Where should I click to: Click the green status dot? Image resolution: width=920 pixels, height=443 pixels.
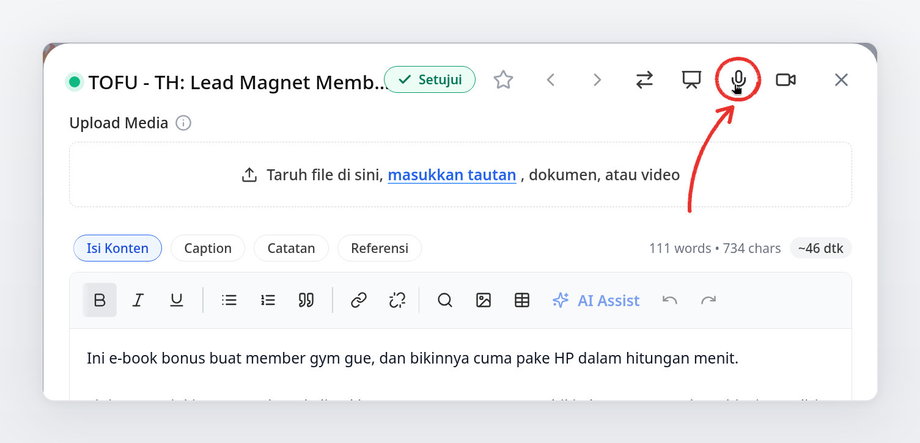75,82
